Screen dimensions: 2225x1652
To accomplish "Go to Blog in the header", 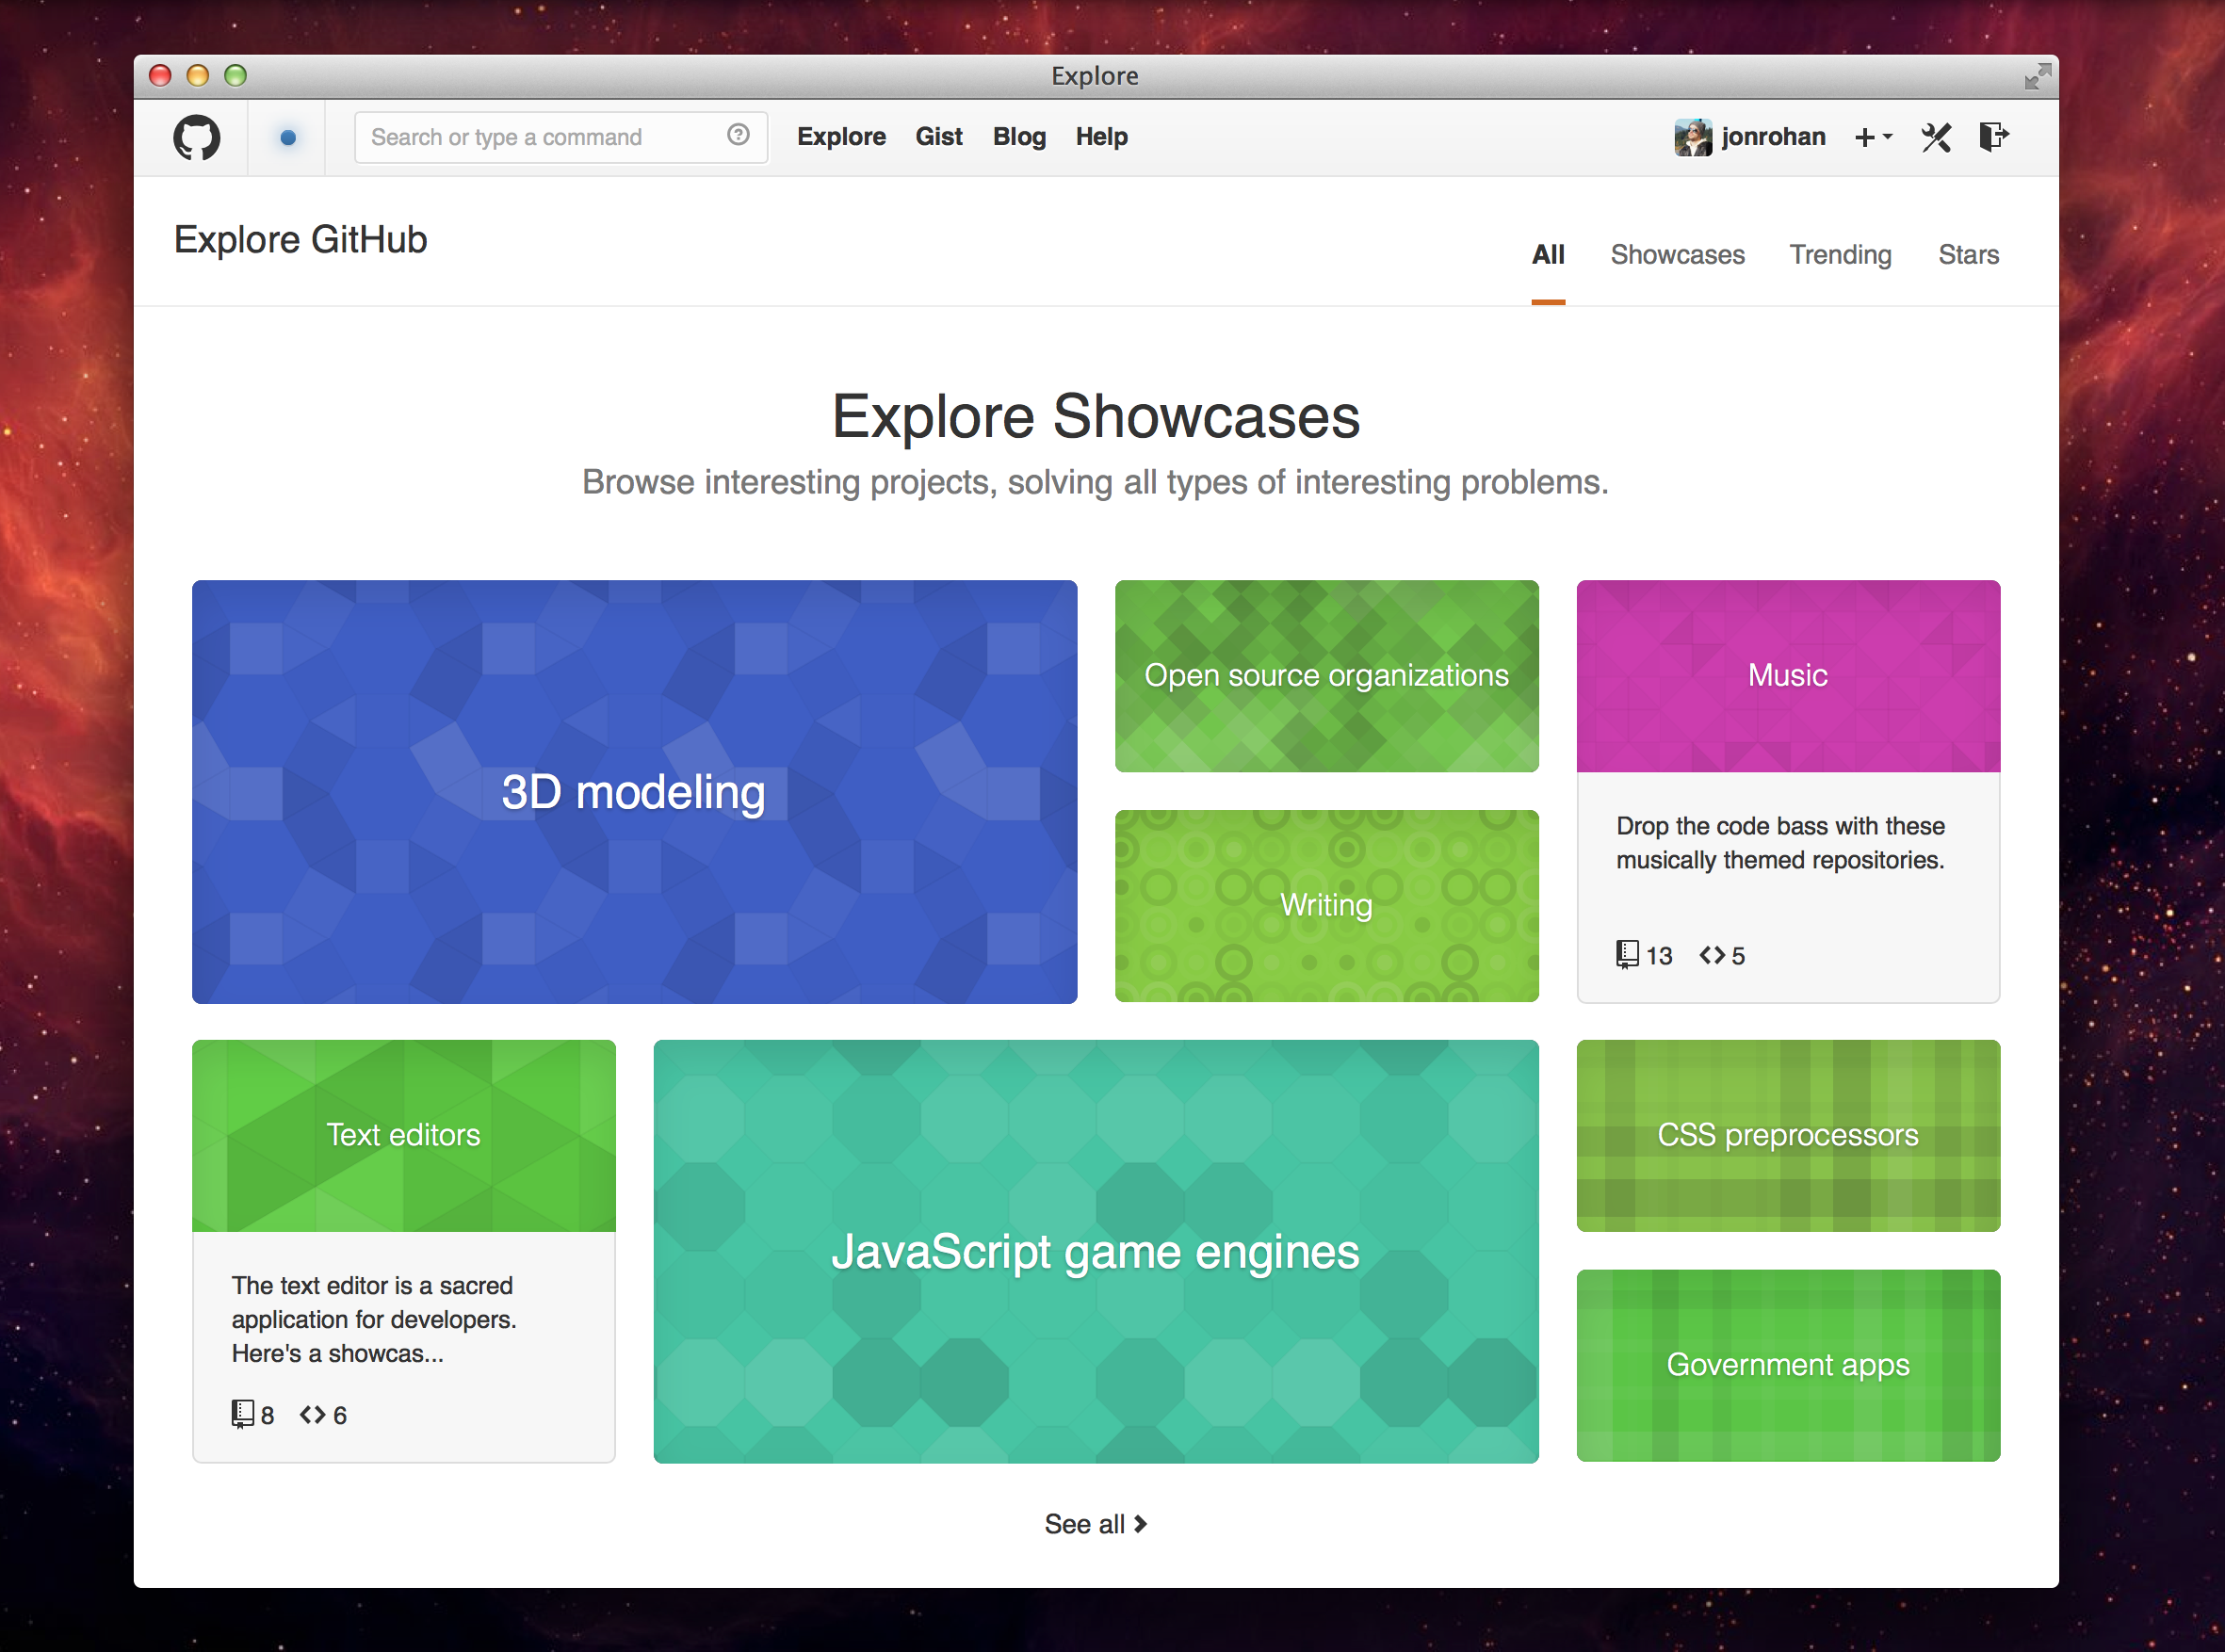I will click(1019, 137).
